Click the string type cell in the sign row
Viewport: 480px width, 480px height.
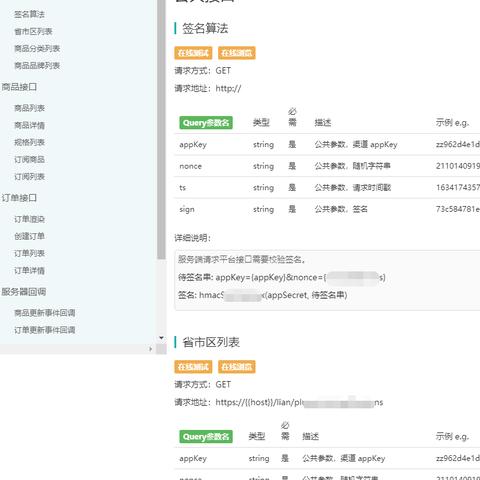point(263,209)
